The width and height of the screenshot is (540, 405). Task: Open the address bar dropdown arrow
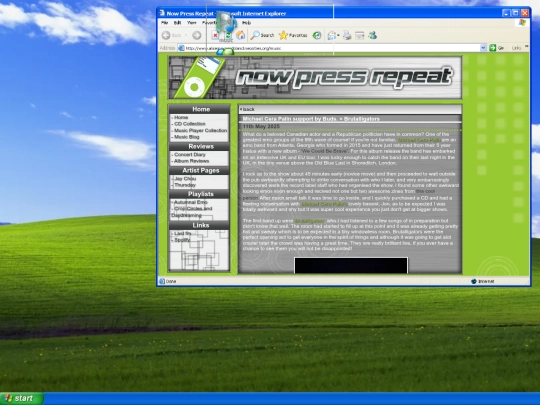(x=483, y=48)
